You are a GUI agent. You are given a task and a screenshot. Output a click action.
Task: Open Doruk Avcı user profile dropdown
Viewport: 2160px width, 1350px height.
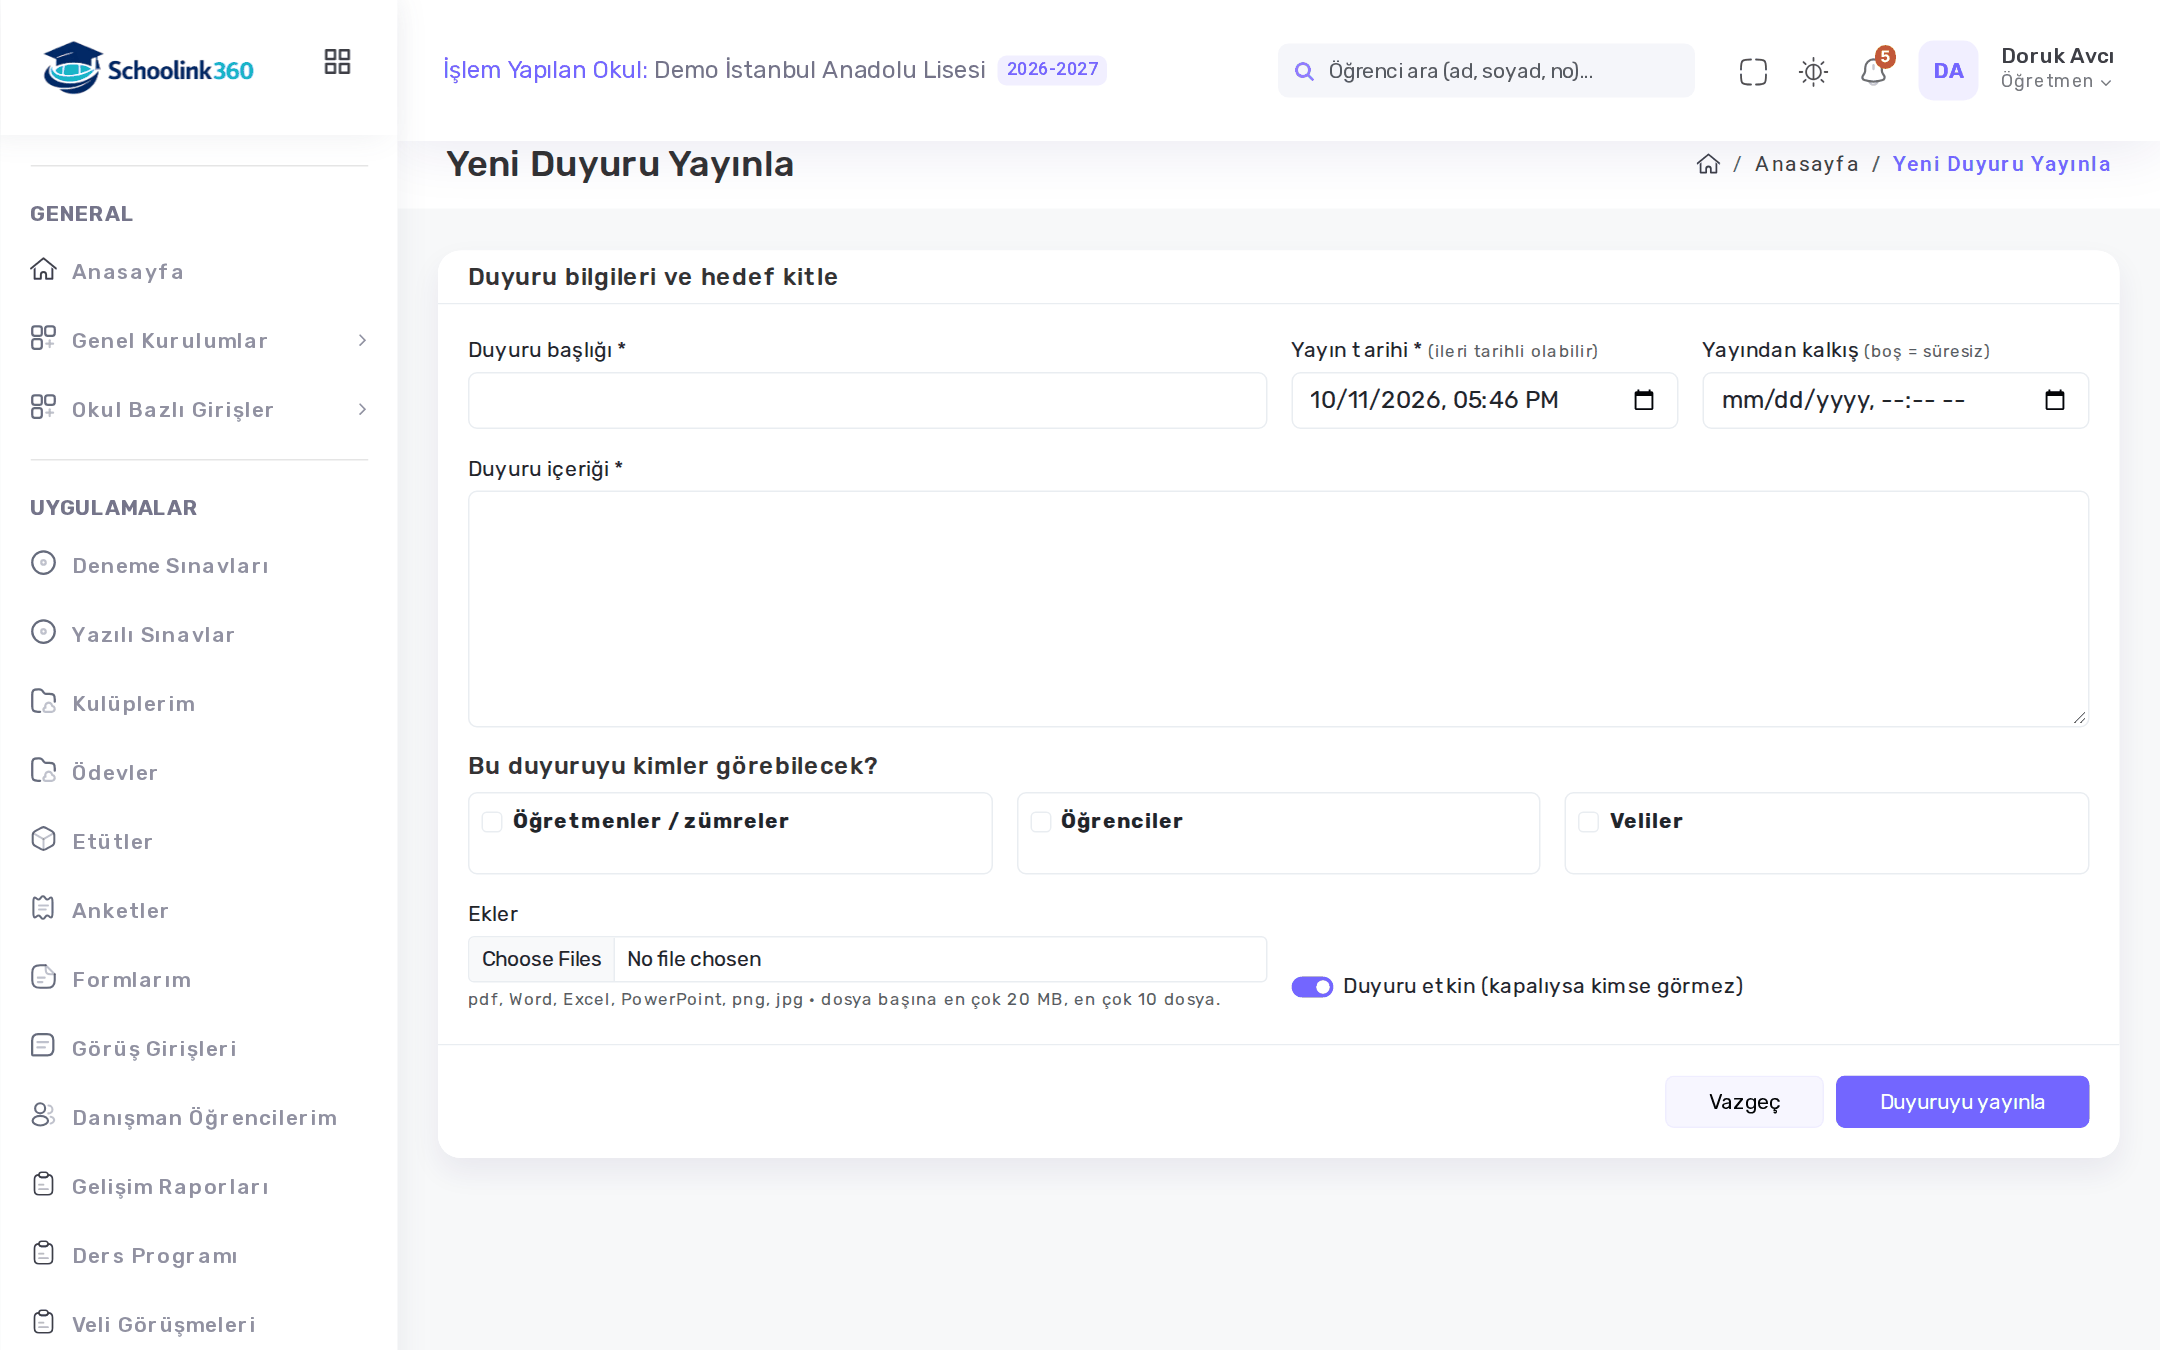(2056, 68)
